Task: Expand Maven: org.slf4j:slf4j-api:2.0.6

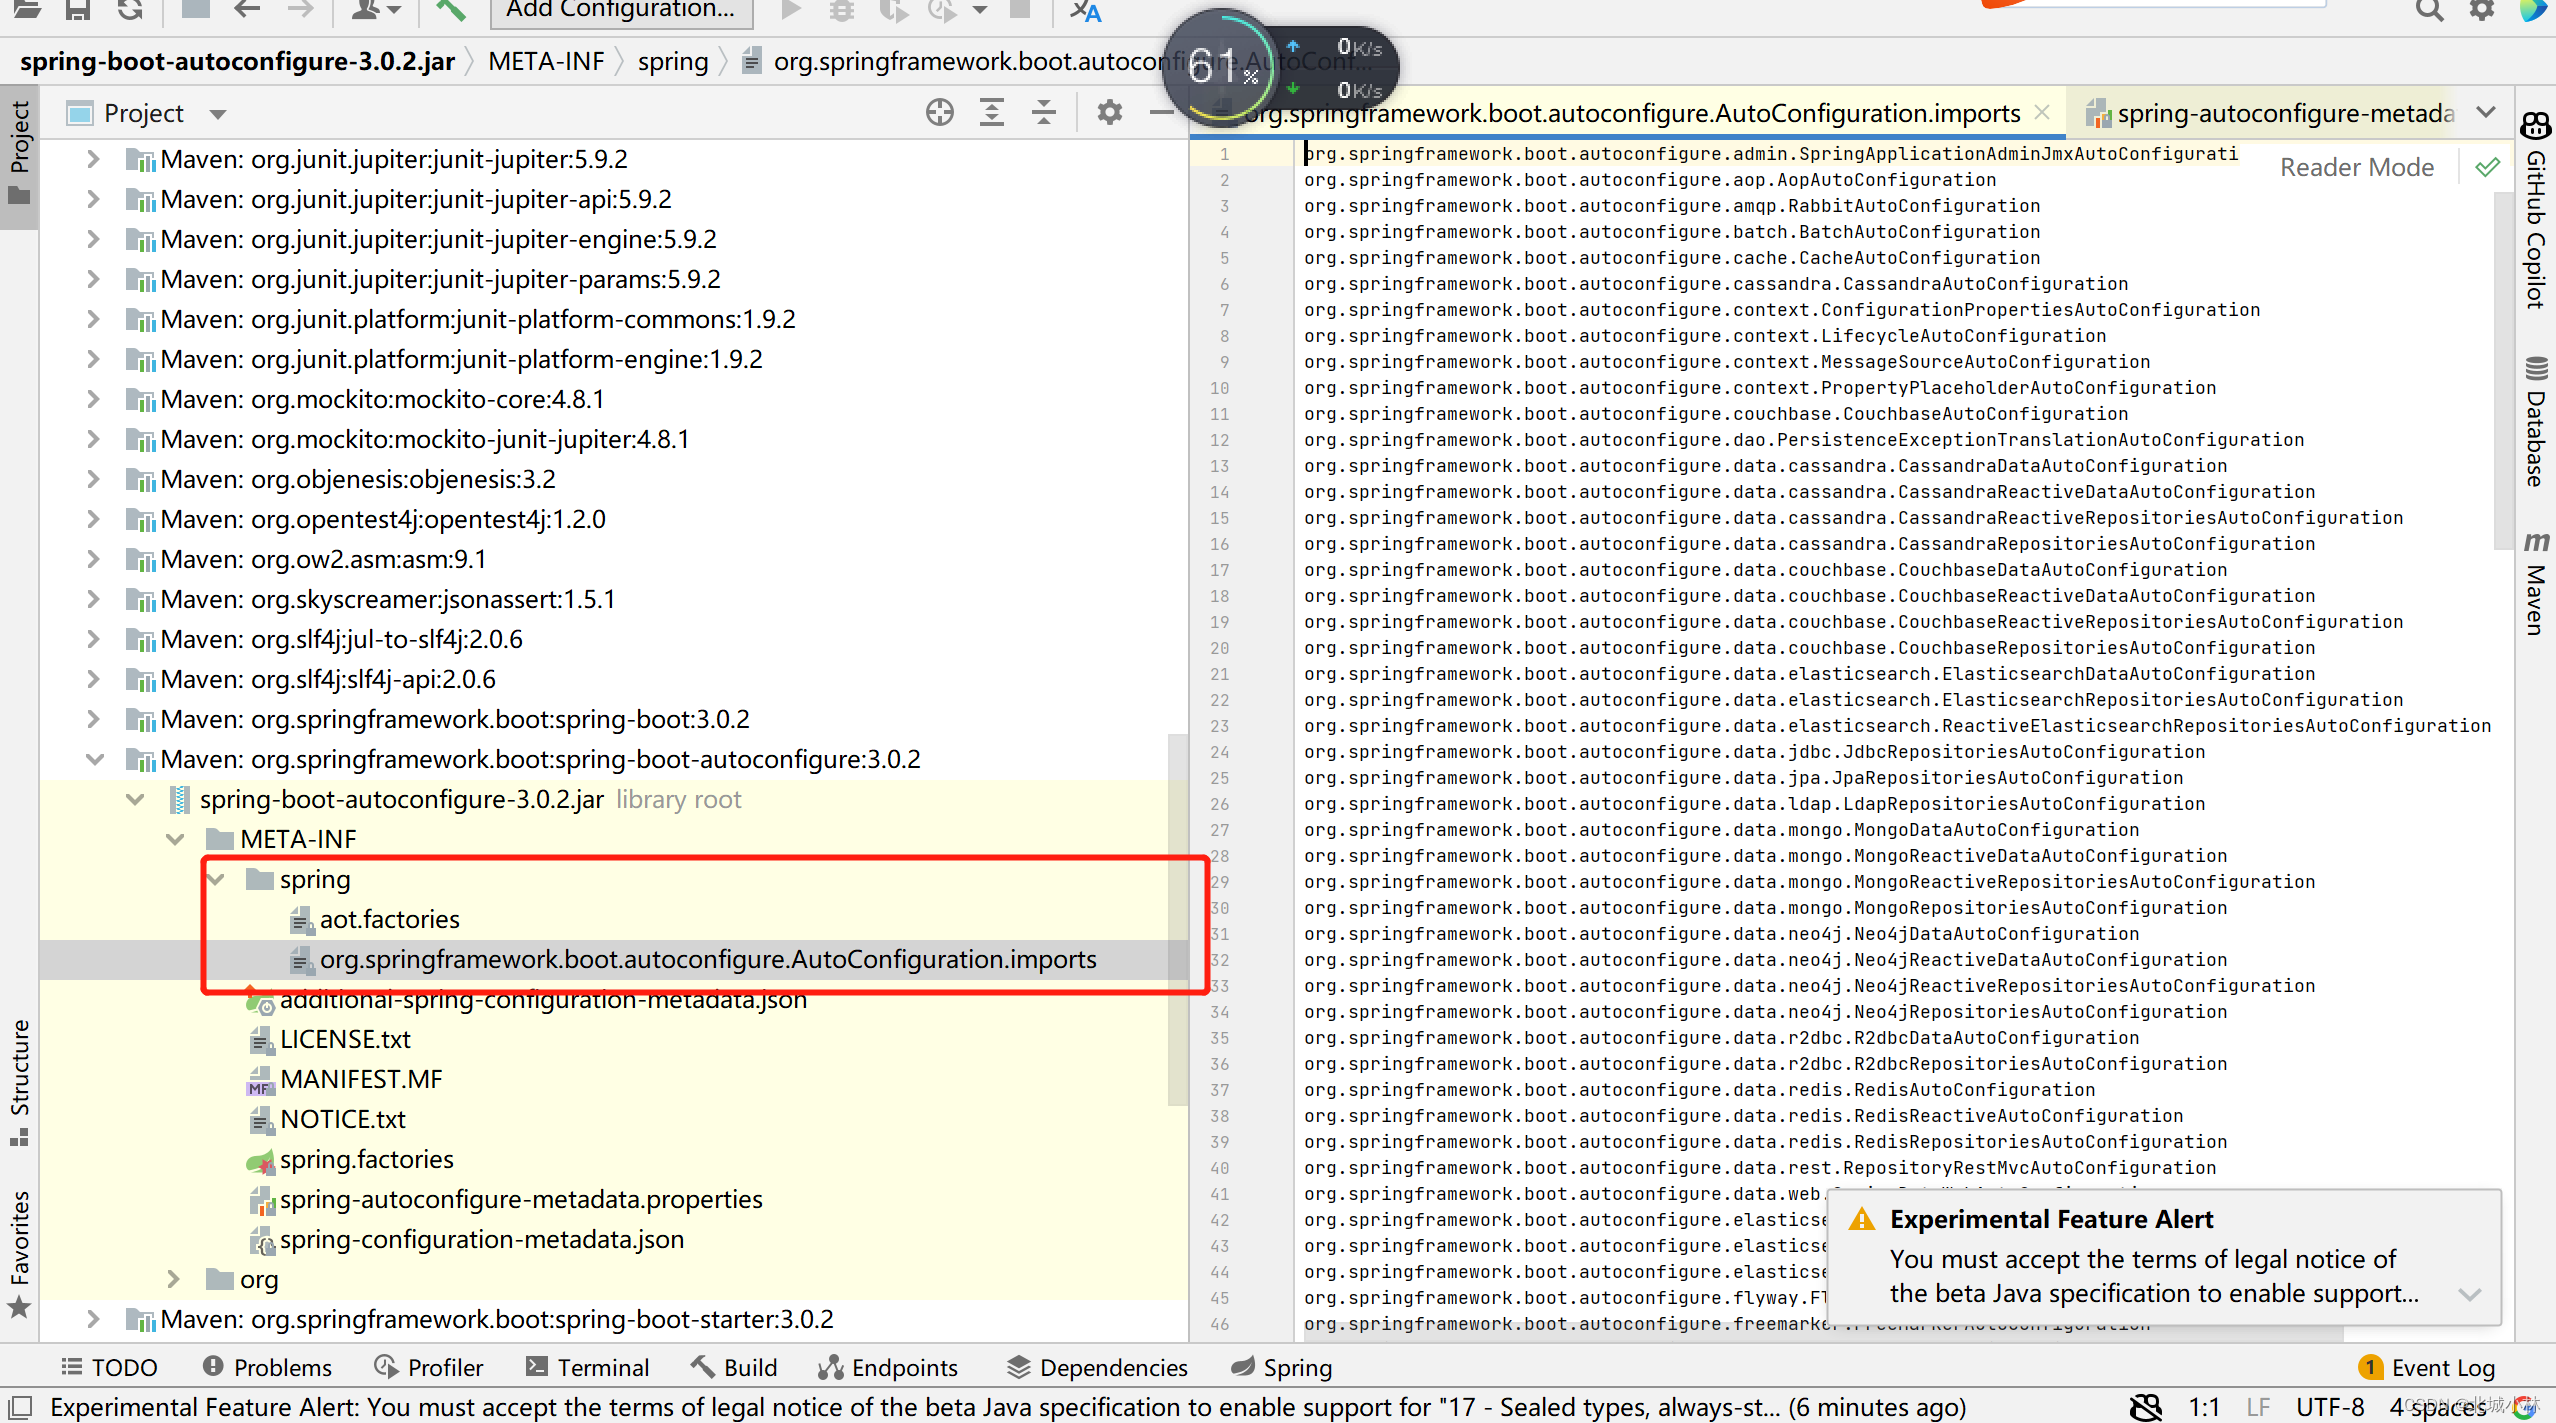Action: point(94,679)
